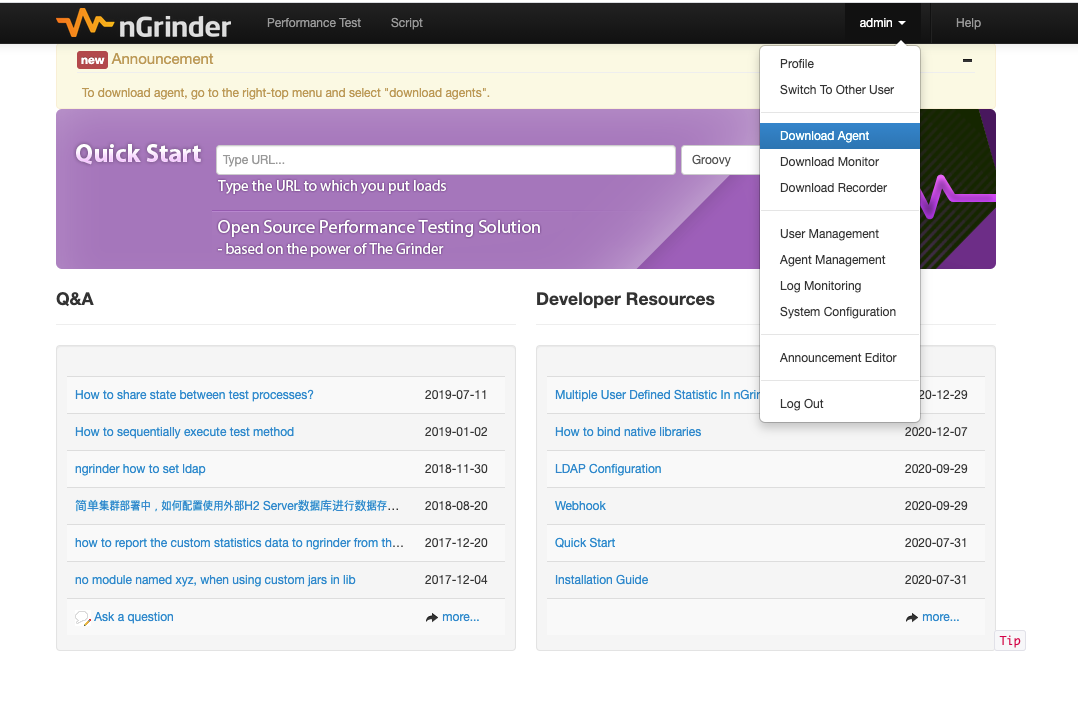
Task: Click the date 2020-12-07
Action: tap(936, 432)
